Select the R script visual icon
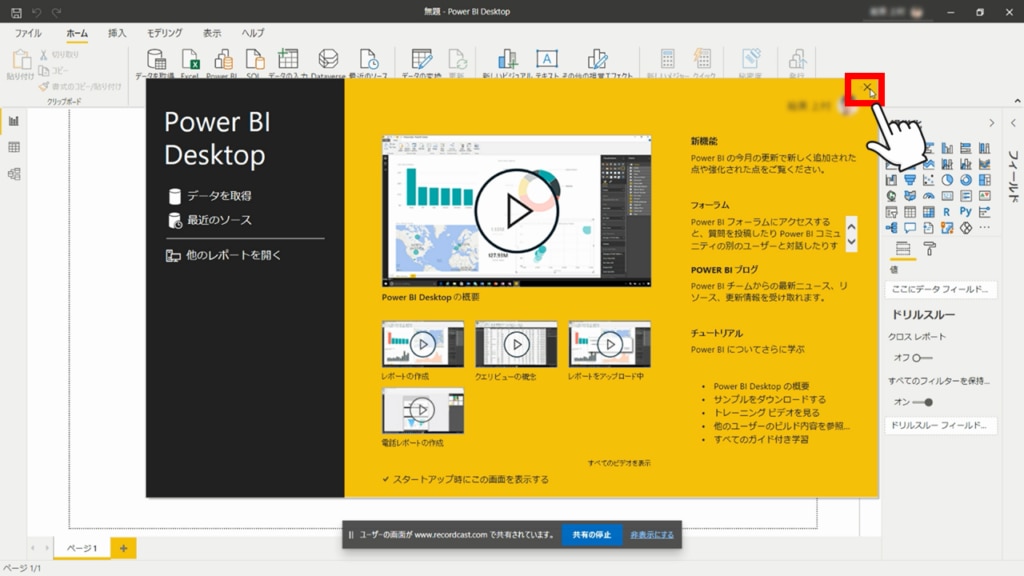The height and width of the screenshot is (576, 1024). 946,212
